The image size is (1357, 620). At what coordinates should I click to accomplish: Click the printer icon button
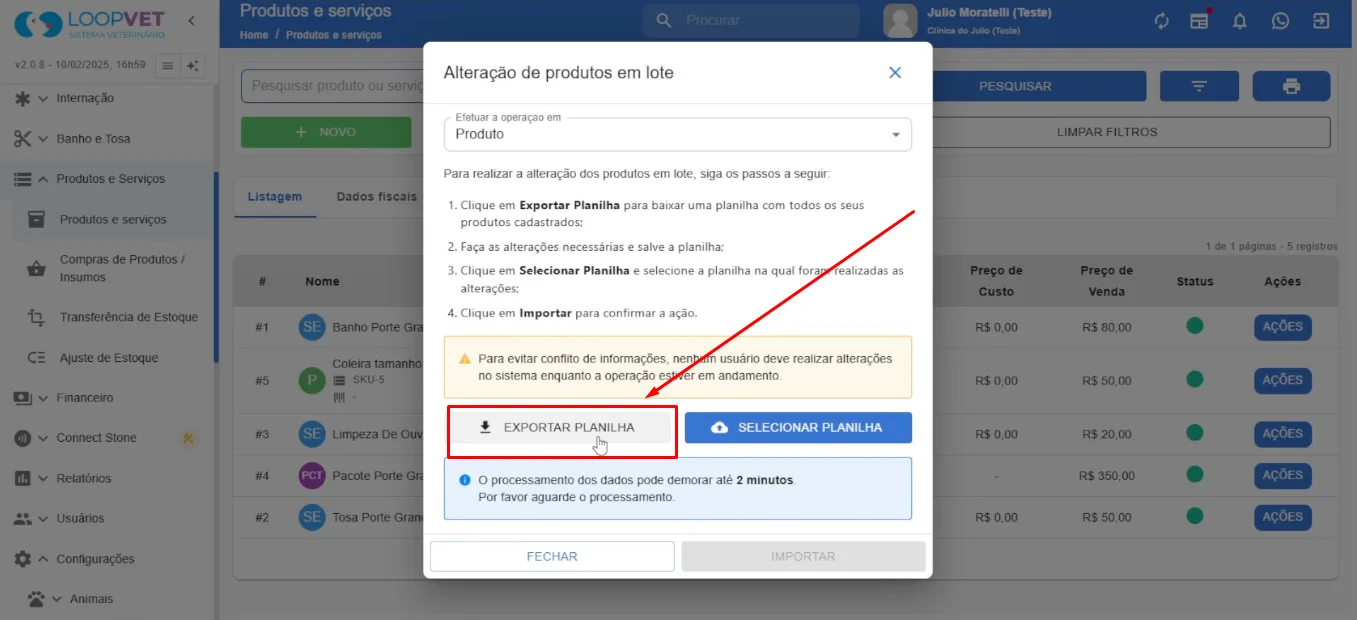pos(1291,86)
